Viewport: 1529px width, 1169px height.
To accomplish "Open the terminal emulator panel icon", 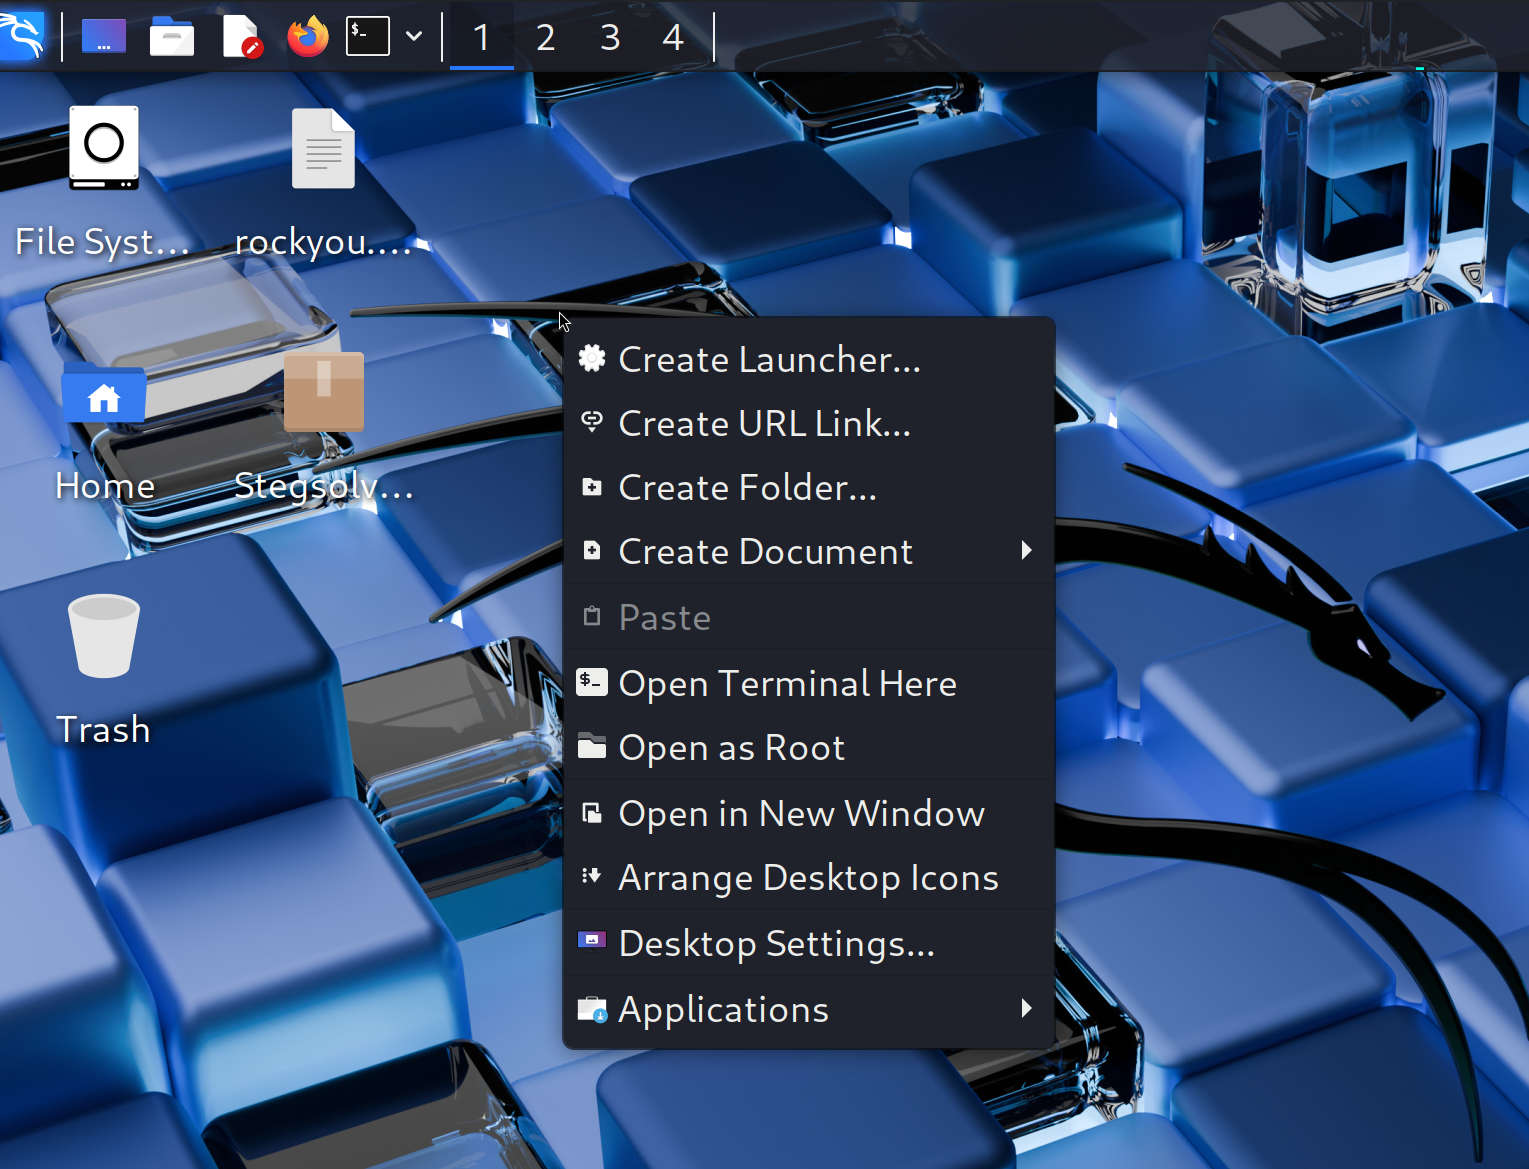I will (x=367, y=37).
